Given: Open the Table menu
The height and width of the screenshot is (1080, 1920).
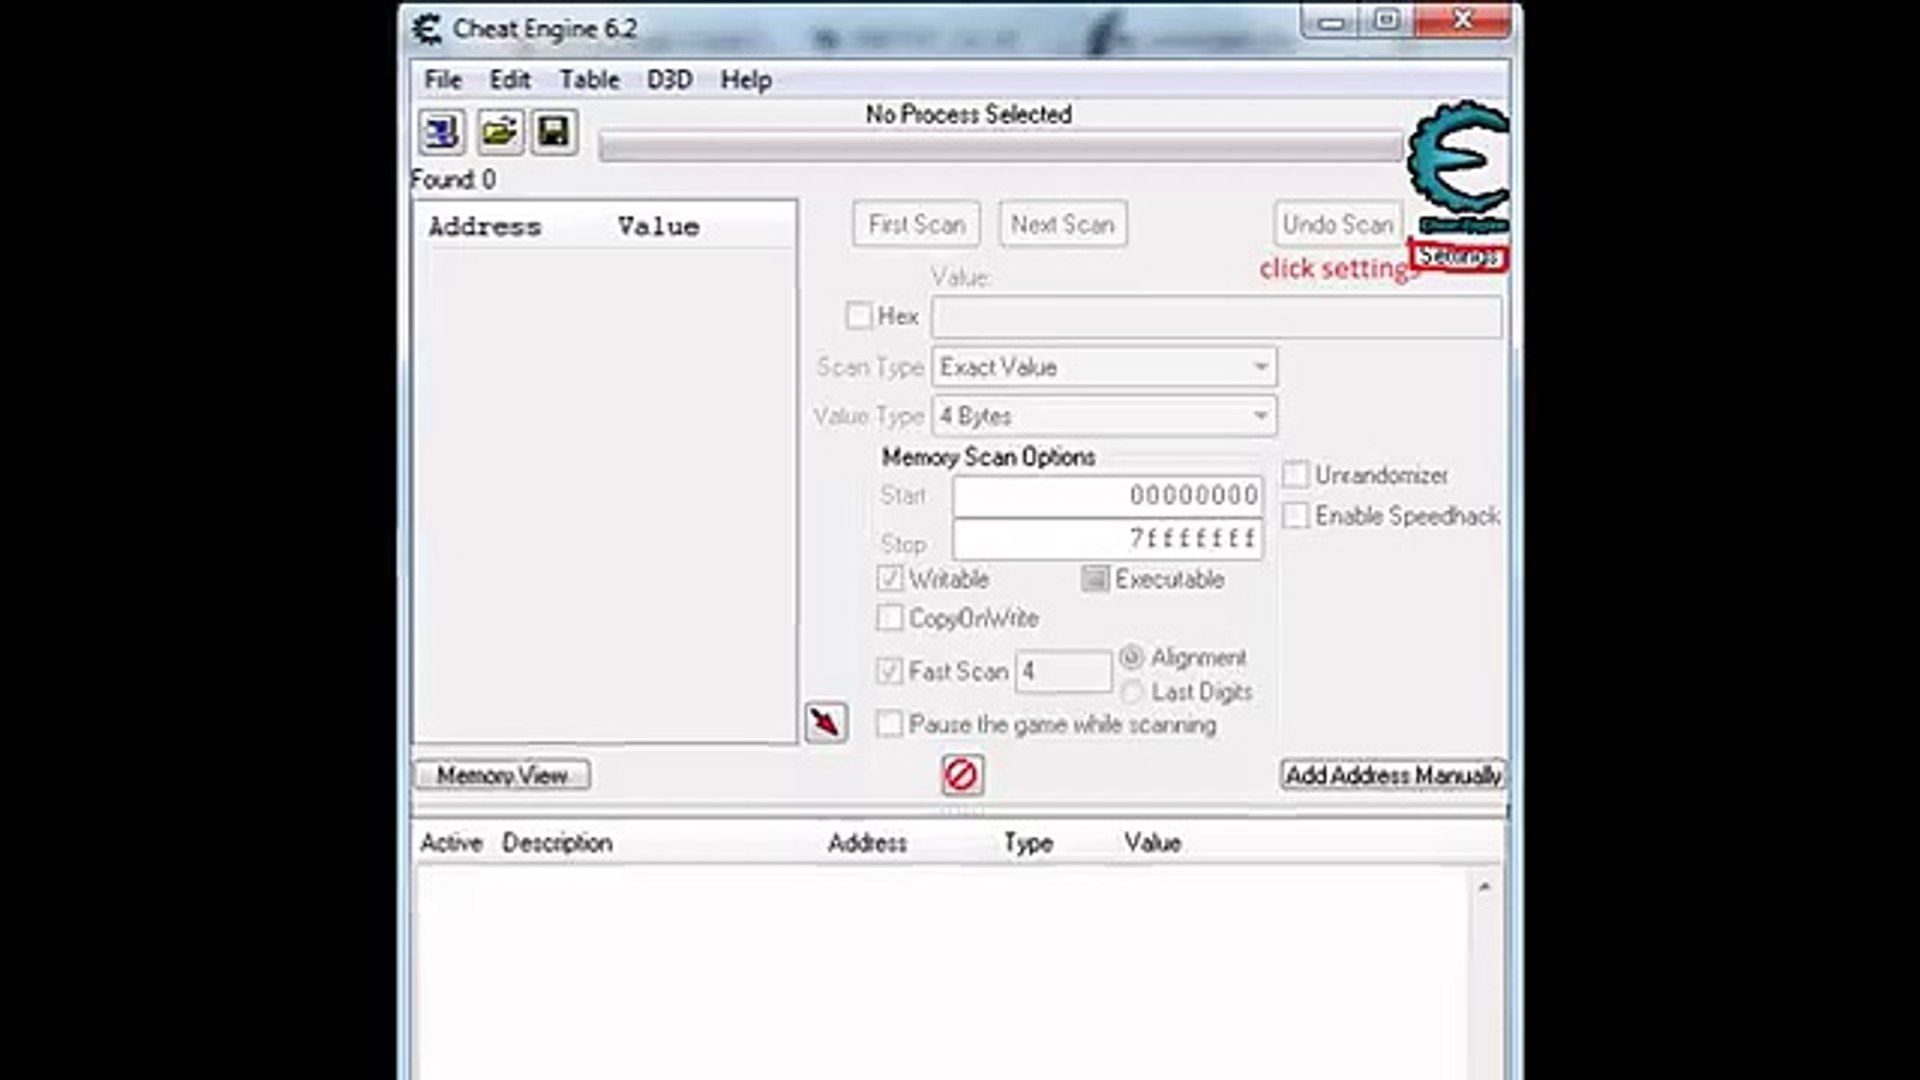Looking at the screenshot, I should (x=589, y=80).
